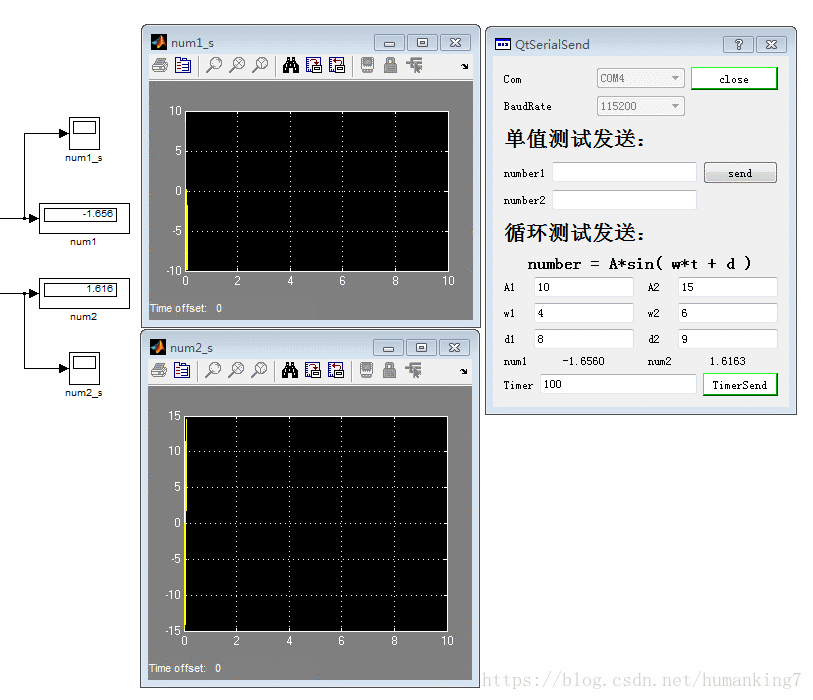The image size is (813, 700).
Task: Click toolbar overflow arrow in num2_s window
Action: pyautogui.click(x=464, y=371)
